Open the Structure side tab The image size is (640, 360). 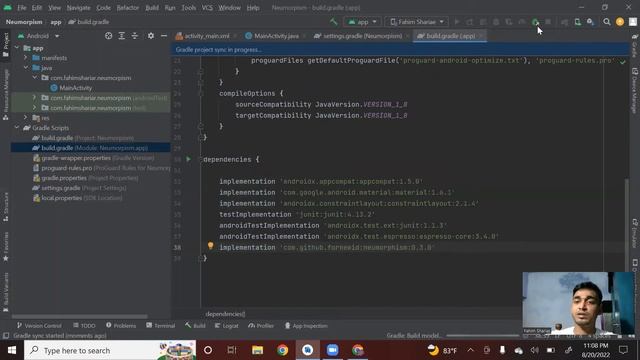(x=6, y=207)
